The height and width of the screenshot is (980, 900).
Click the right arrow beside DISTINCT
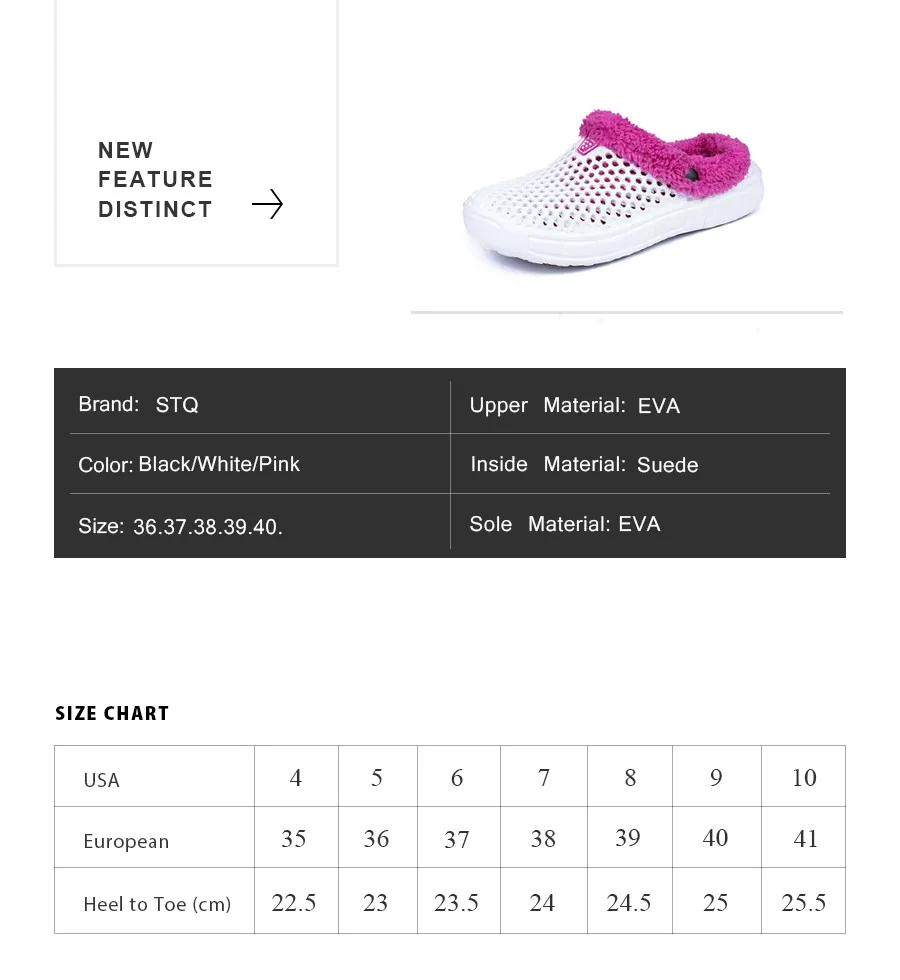click(268, 204)
